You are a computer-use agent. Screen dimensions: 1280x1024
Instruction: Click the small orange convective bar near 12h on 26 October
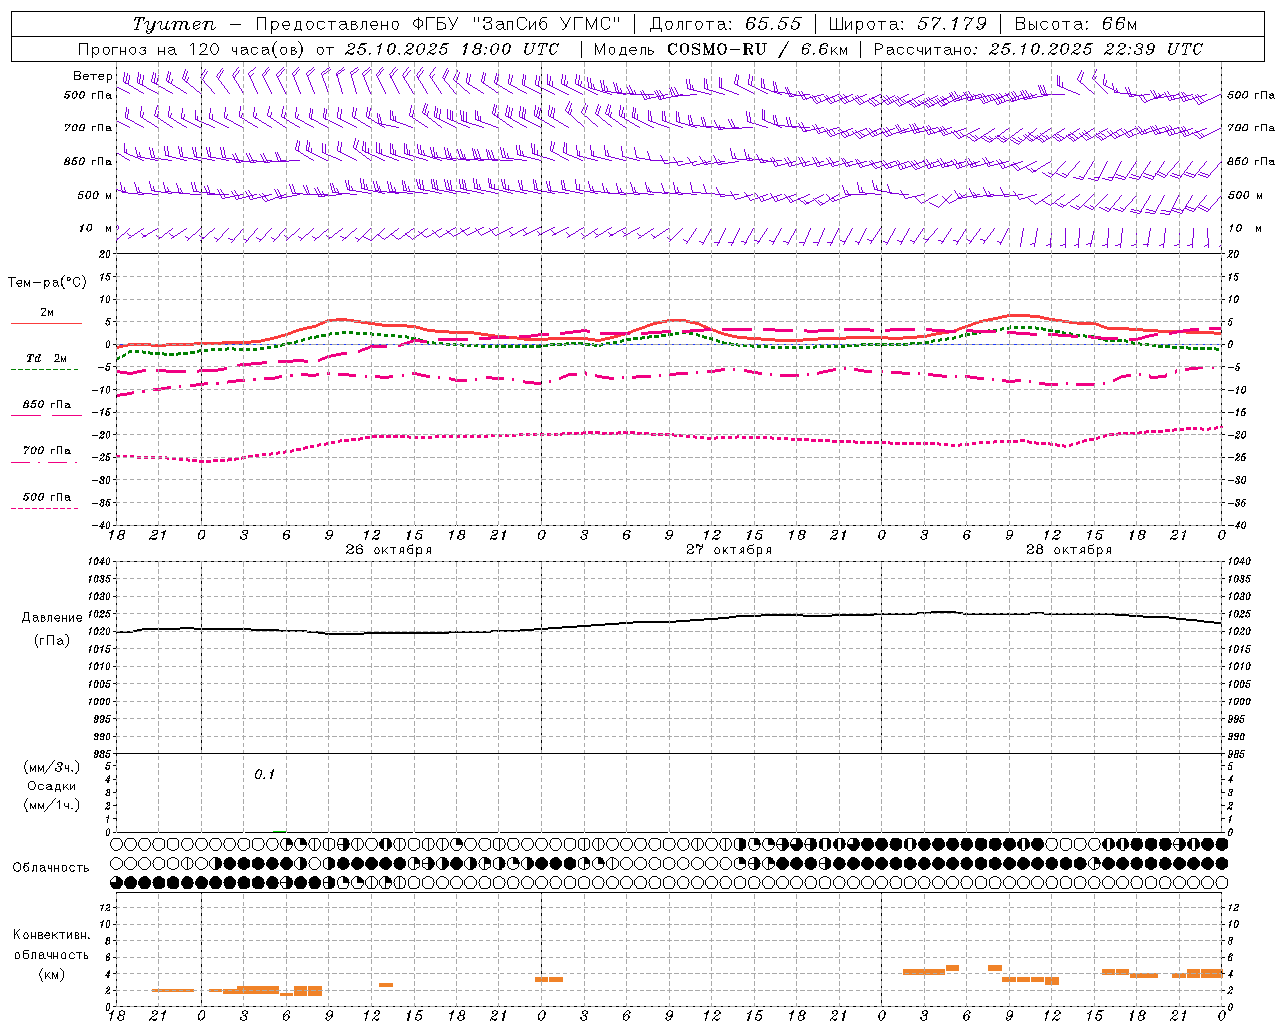pyautogui.click(x=386, y=985)
